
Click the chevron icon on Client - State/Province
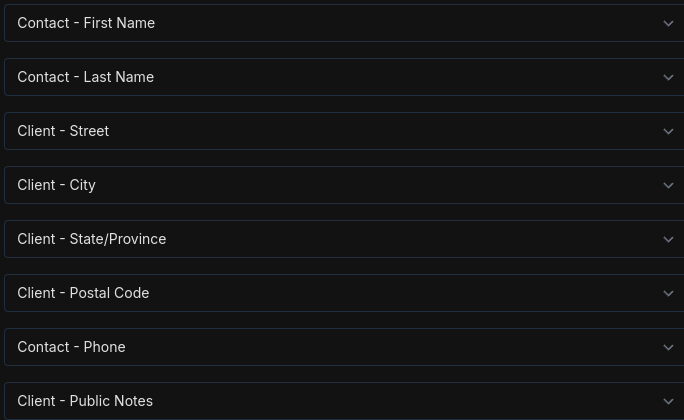click(669, 239)
